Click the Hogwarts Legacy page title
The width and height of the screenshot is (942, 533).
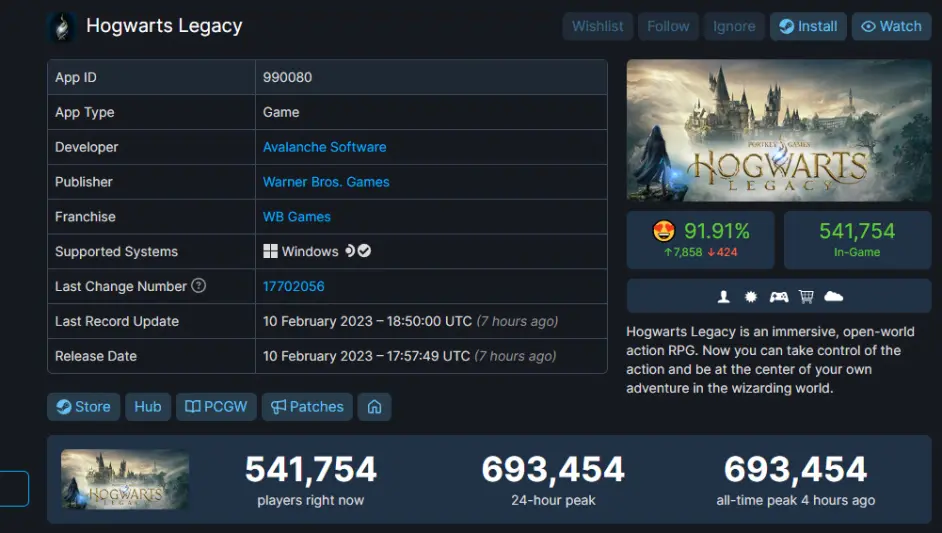pos(164,26)
